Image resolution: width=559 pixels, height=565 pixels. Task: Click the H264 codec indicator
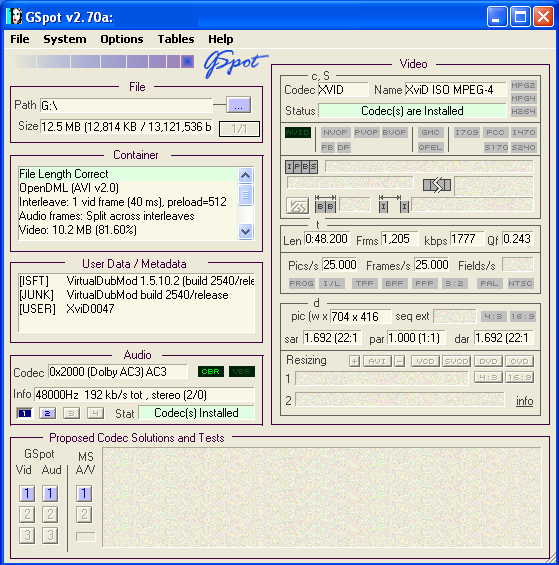pos(523,111)
